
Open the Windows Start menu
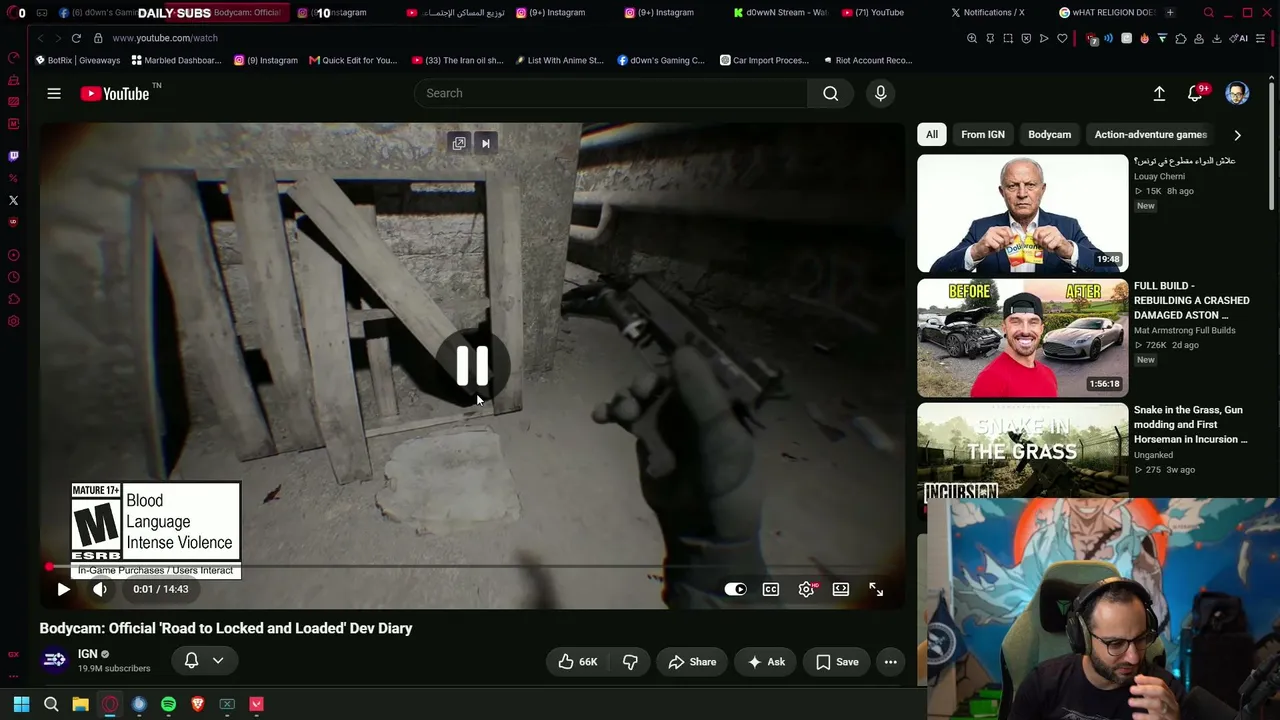(21, 704)
